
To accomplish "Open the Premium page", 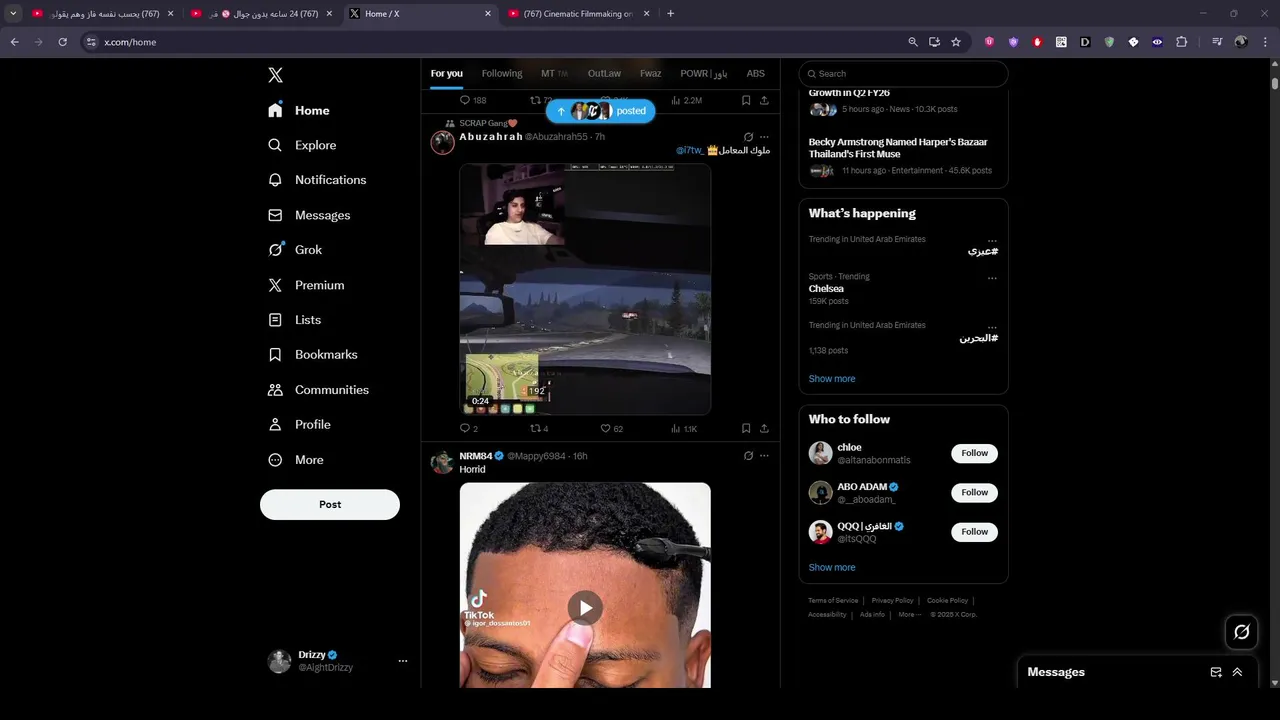I will [306, 285].
